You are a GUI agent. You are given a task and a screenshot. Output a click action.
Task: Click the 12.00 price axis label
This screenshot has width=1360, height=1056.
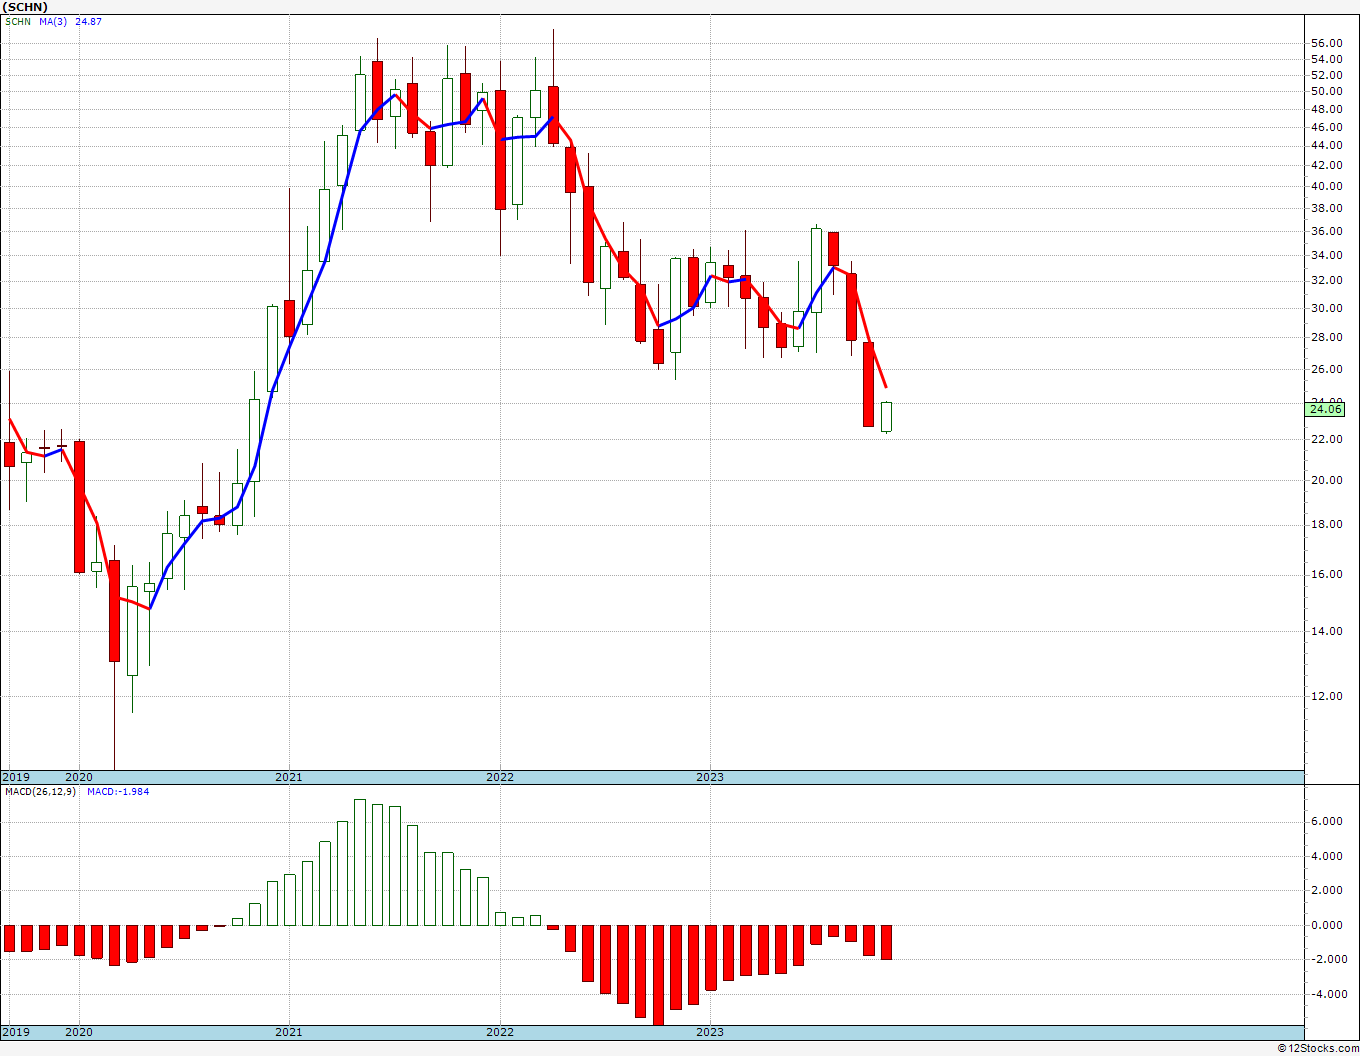point(1326,696)
